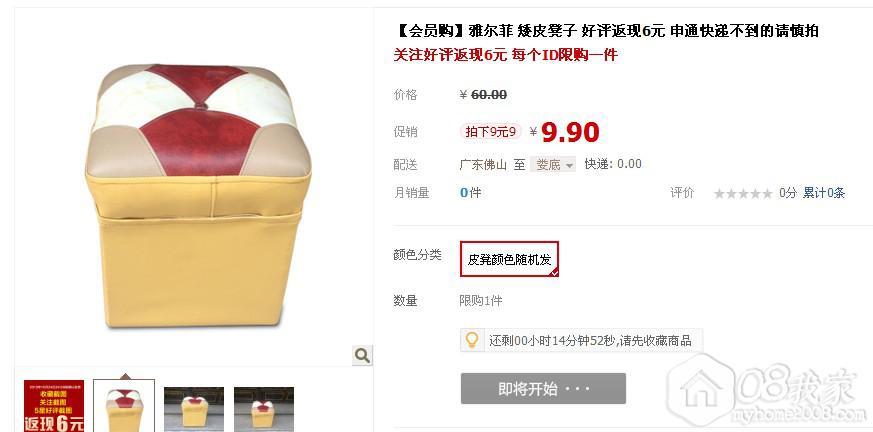Click the lightbulb tip icon

tap(472, 340)
